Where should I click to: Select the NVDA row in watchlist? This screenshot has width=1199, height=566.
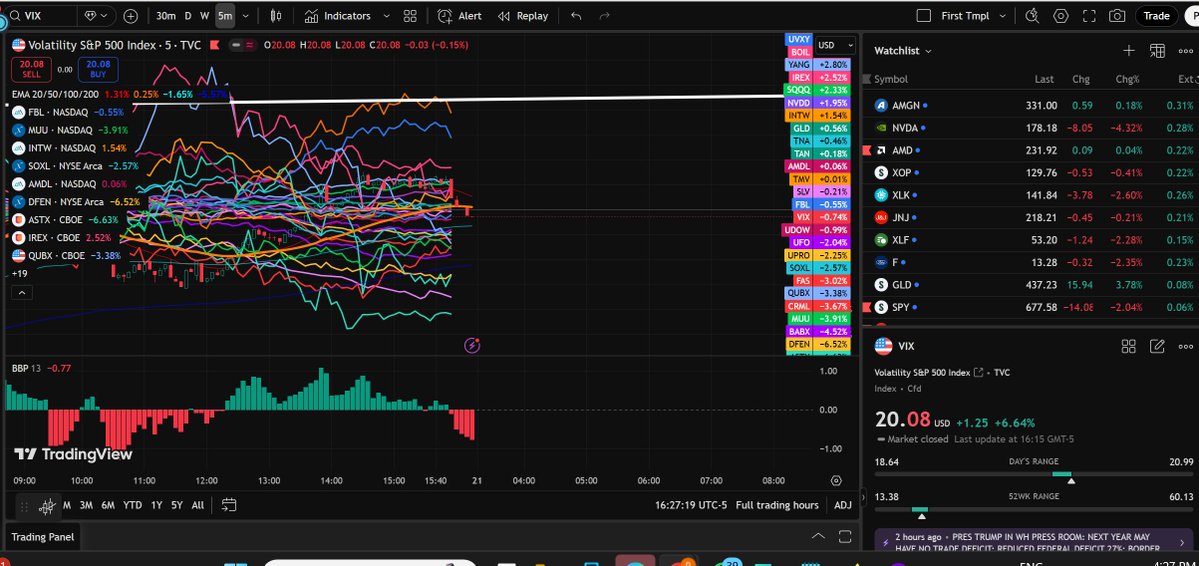click(x=1029, y=128)
